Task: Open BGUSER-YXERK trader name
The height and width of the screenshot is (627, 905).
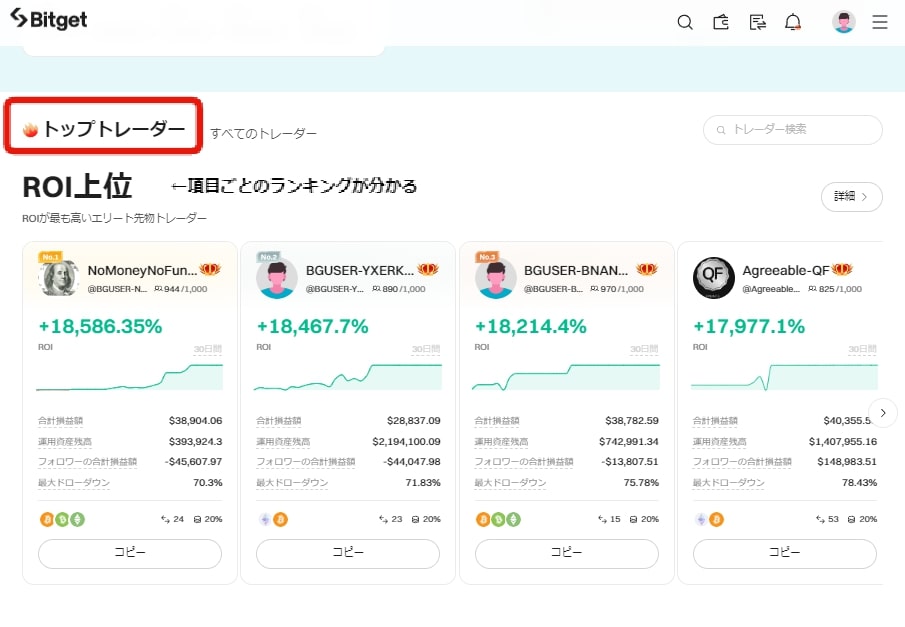Action: tap(360, 270)
